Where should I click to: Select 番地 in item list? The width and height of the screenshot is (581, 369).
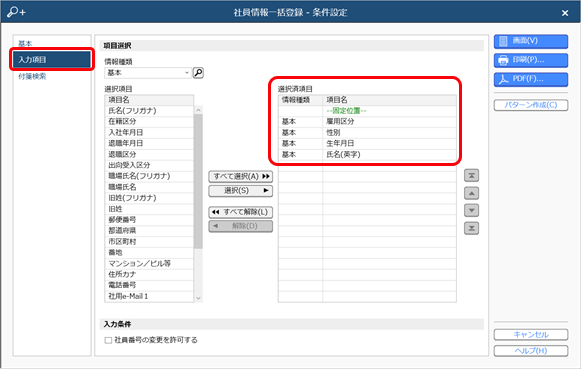149,252
